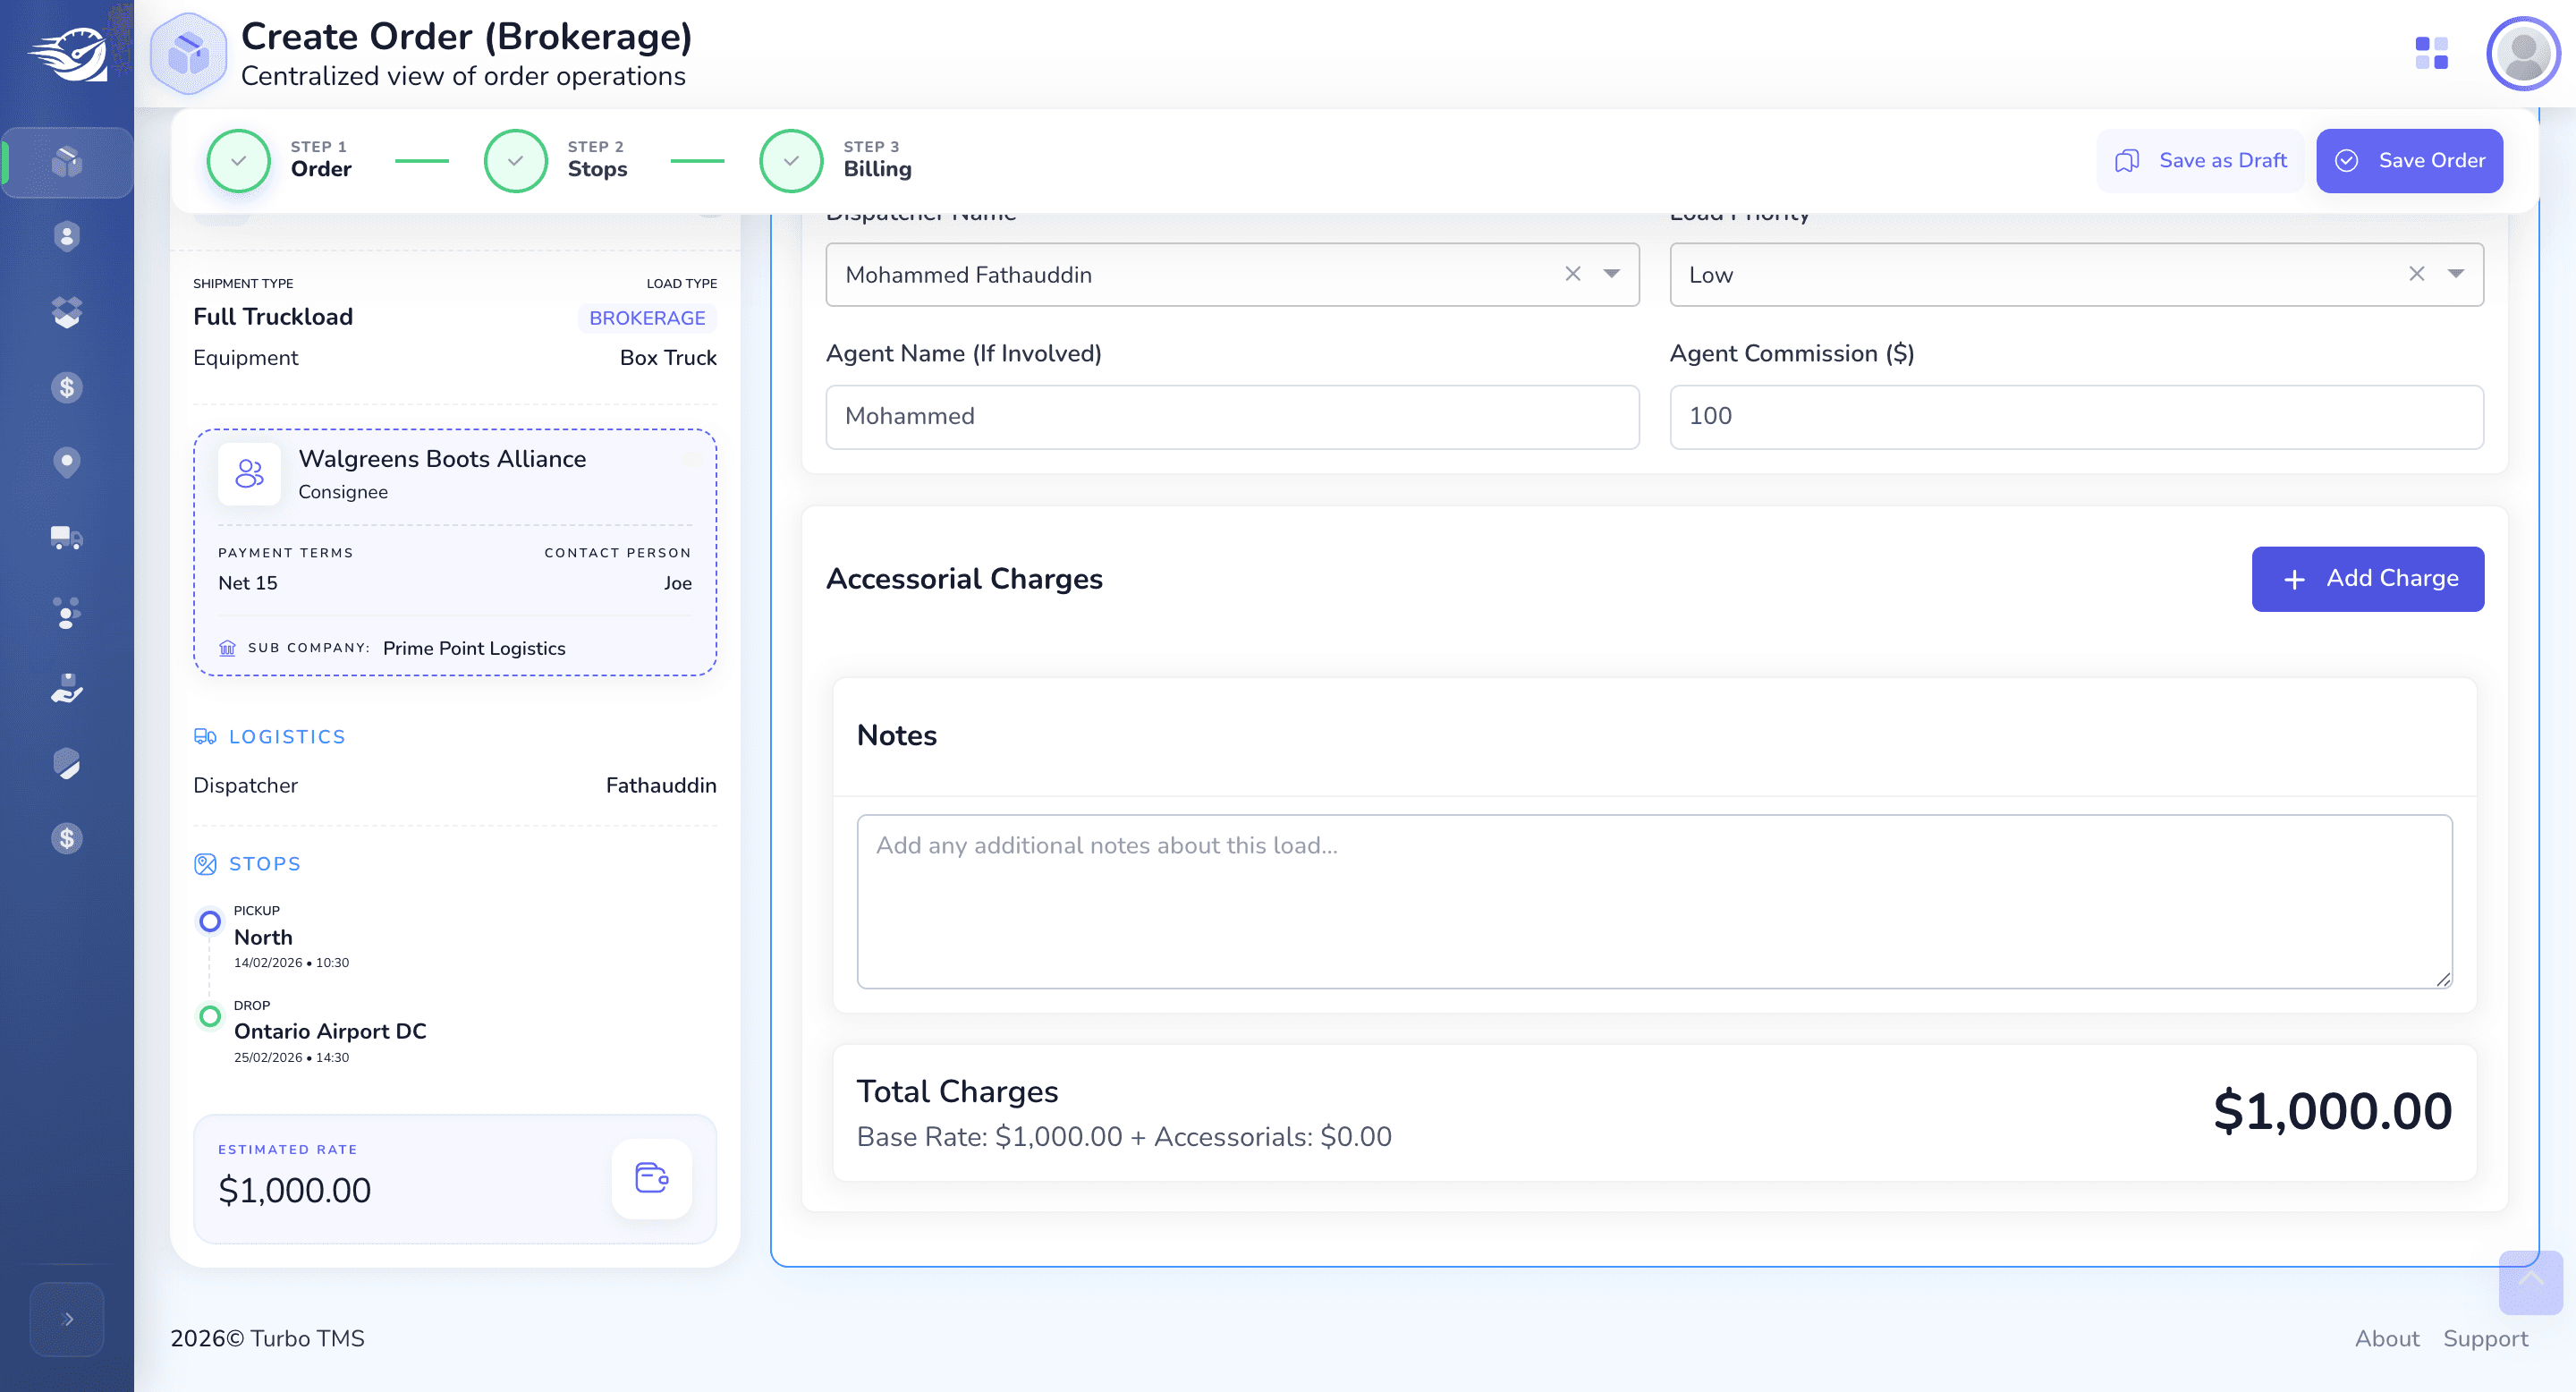The height and width of the screenshot is (1392, 2576).
Task: Open the hand holding person sidebar icon
Action: pos(67,688)
